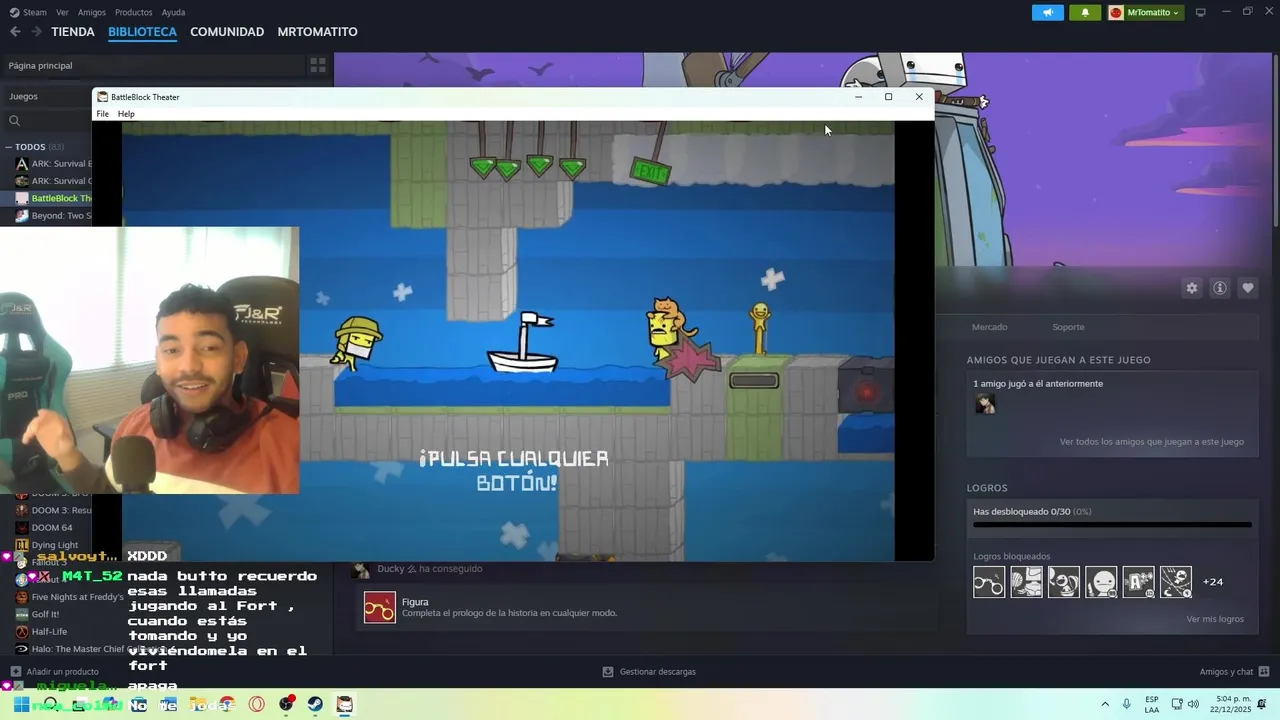Select Golf It! in library list
1280x720 pixels.
click(45, 614)
